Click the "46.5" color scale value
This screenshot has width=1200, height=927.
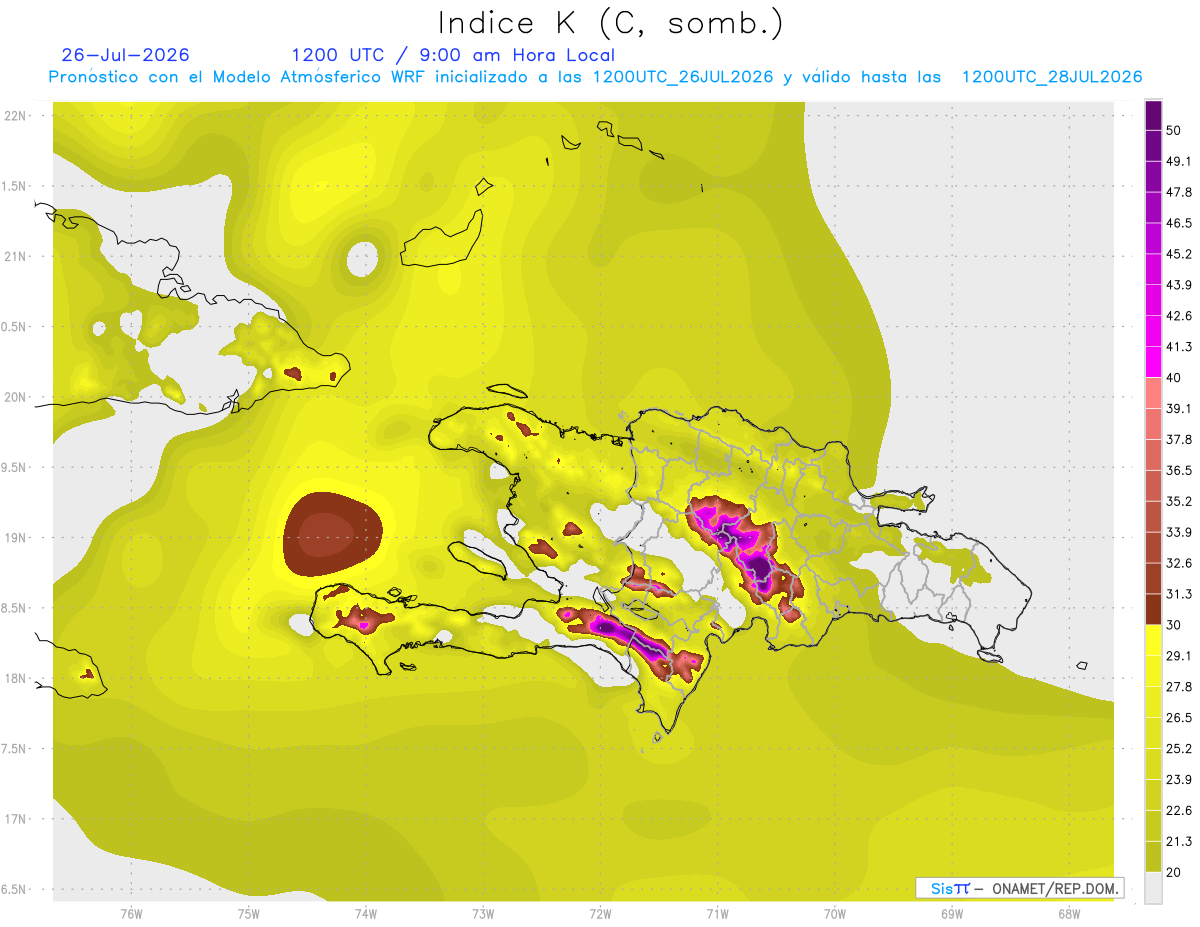(1180, 223)
